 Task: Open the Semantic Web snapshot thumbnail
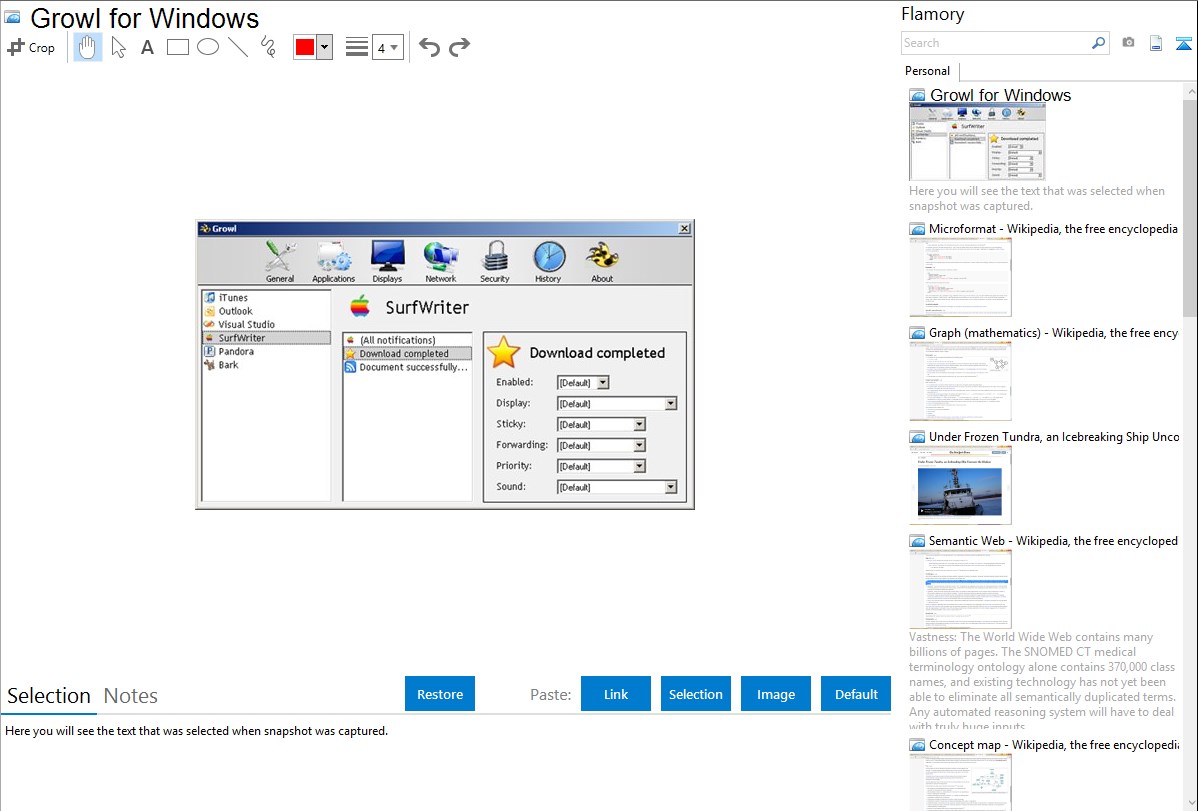960,589
